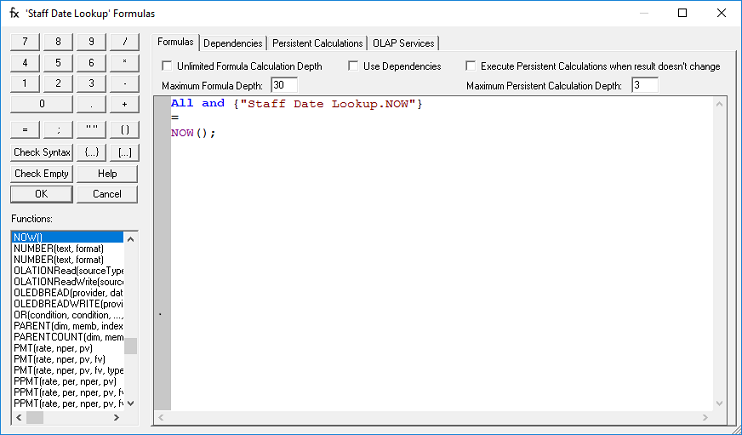Select PARENTCOUNT in the Functions list
This screenshot has height=435, width=742.
pyautogui.click(x=68, y=337)
